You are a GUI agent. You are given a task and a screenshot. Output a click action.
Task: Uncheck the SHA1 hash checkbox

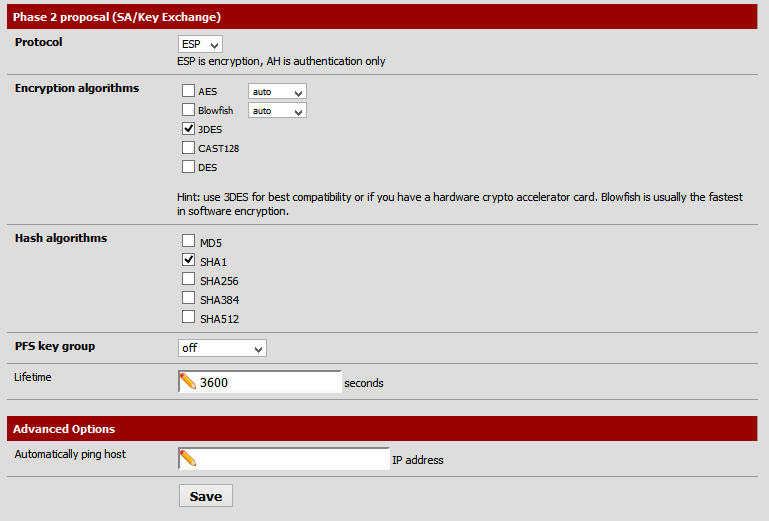188,260
